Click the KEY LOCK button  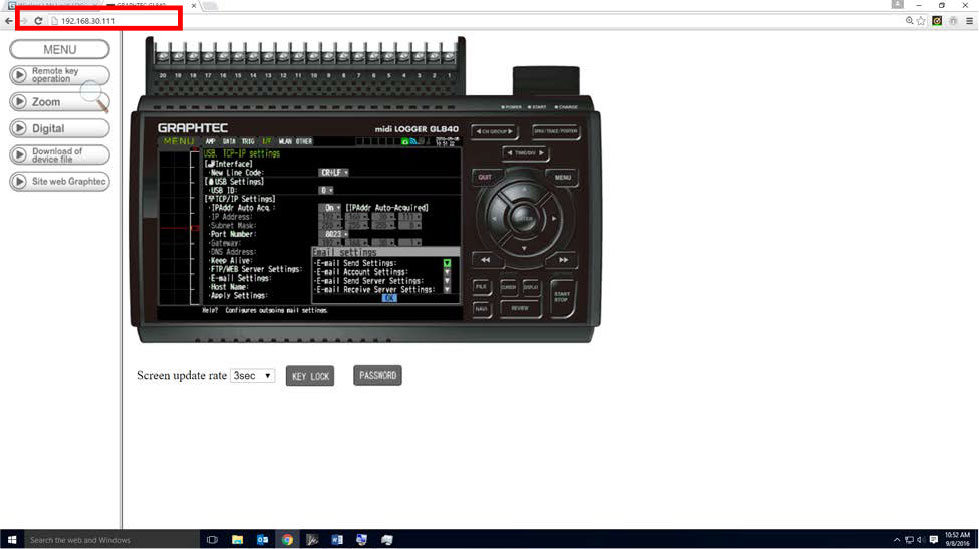coord(310,376)
